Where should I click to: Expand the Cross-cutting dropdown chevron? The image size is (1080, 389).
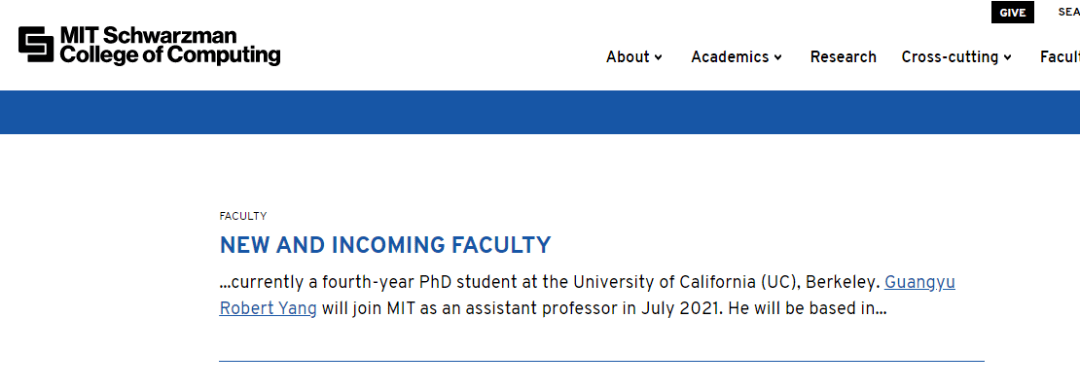tap(1008, 58)
